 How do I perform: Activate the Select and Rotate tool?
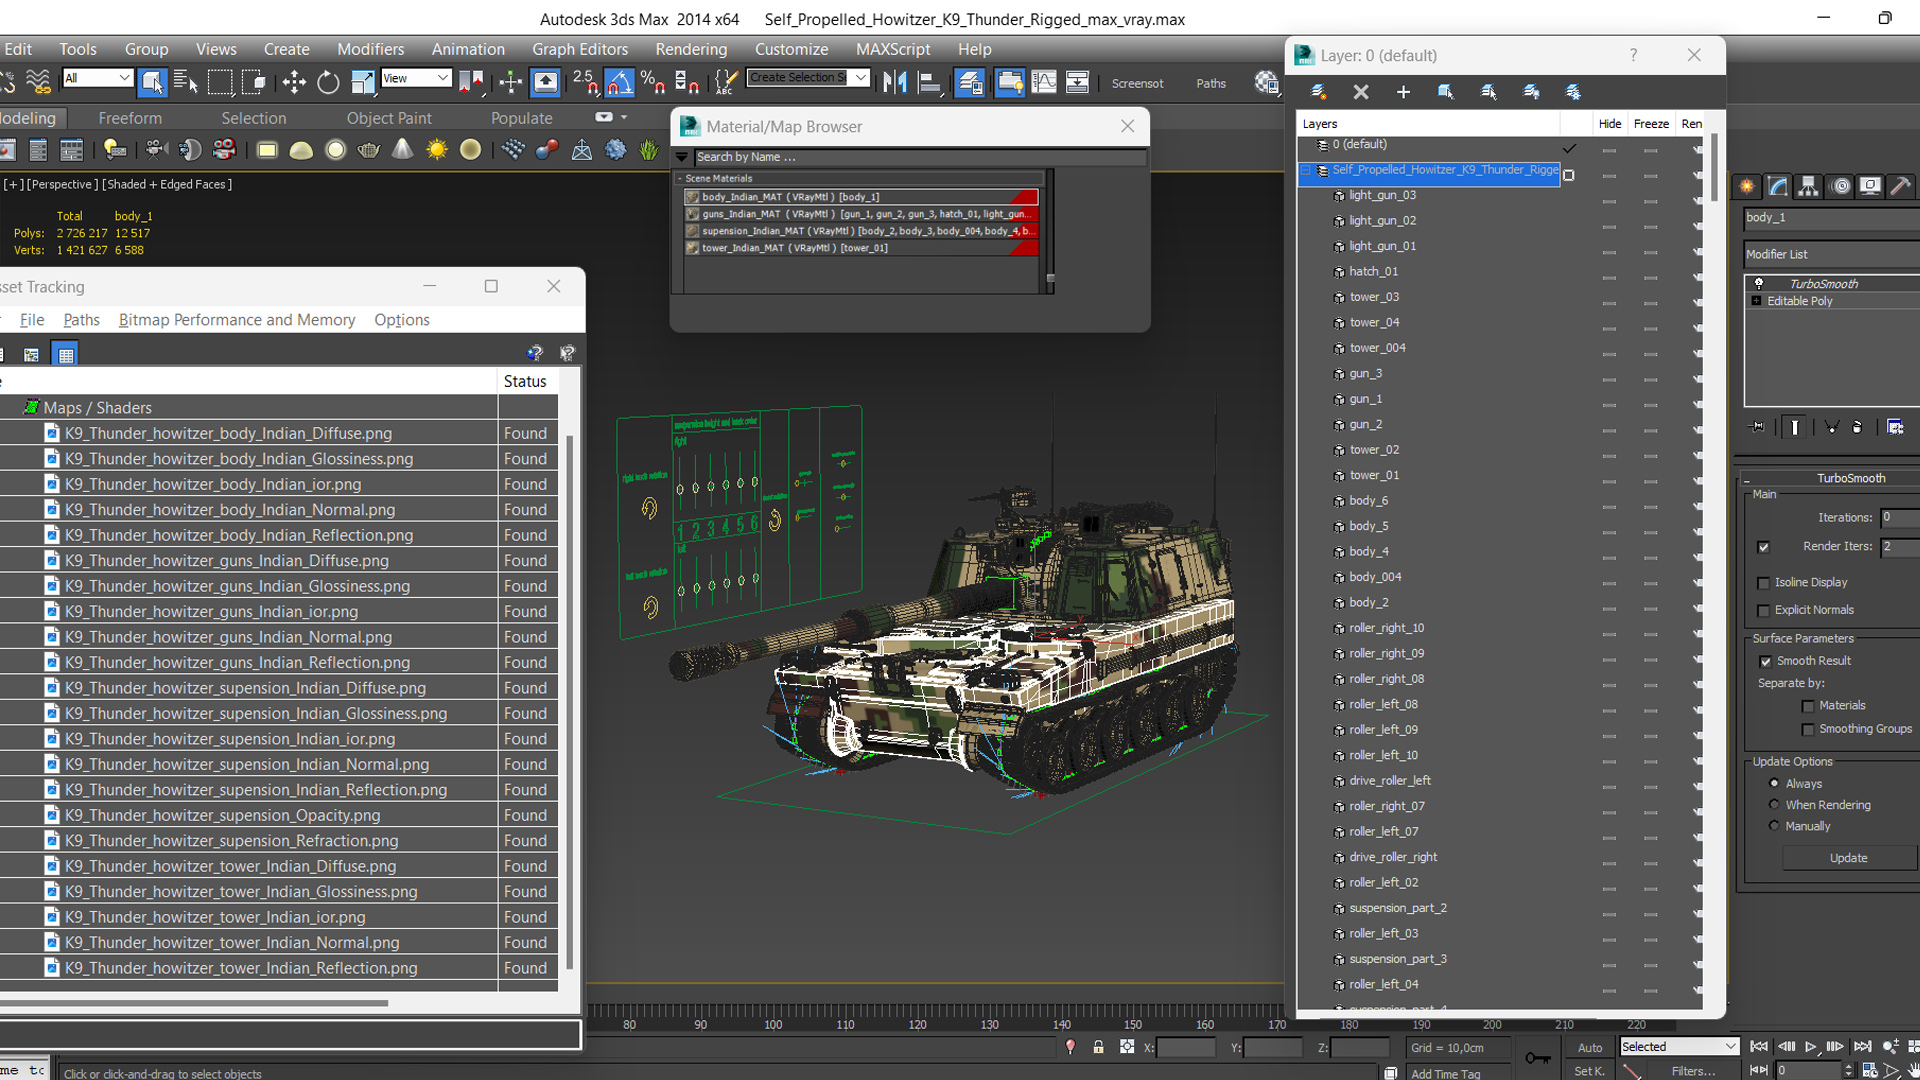328,82
